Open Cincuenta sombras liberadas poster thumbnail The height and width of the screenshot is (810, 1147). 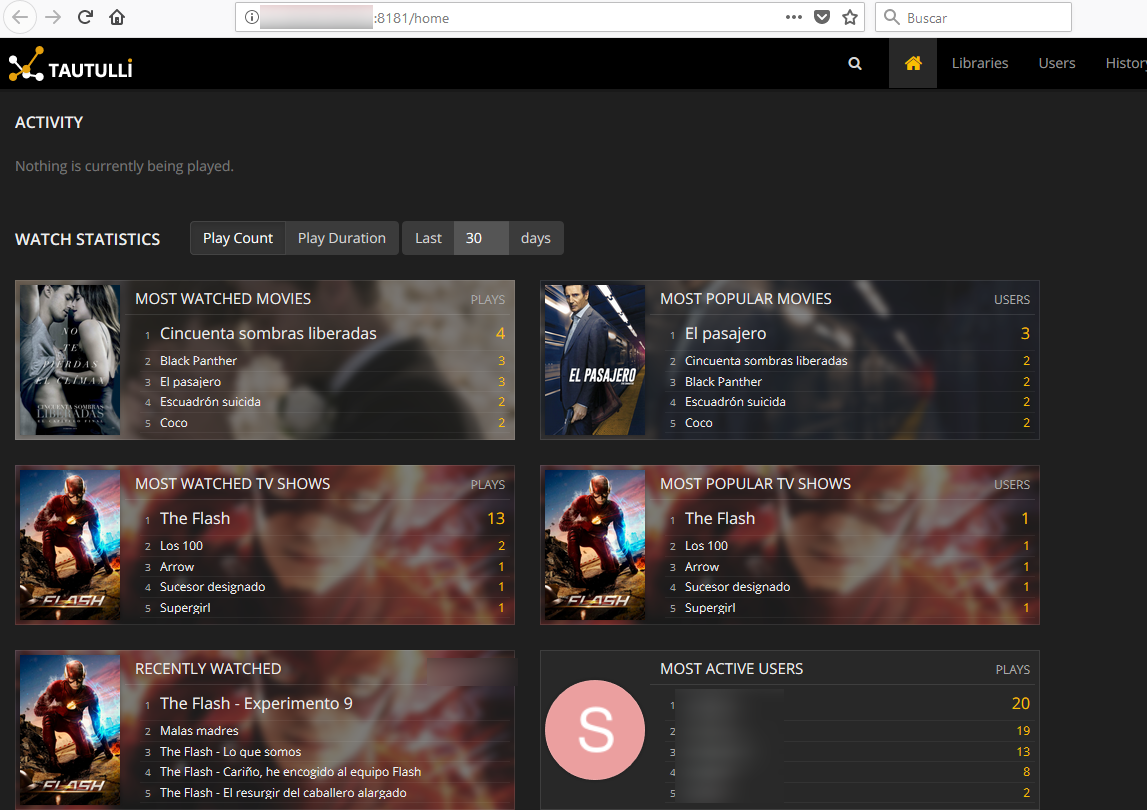70,360
